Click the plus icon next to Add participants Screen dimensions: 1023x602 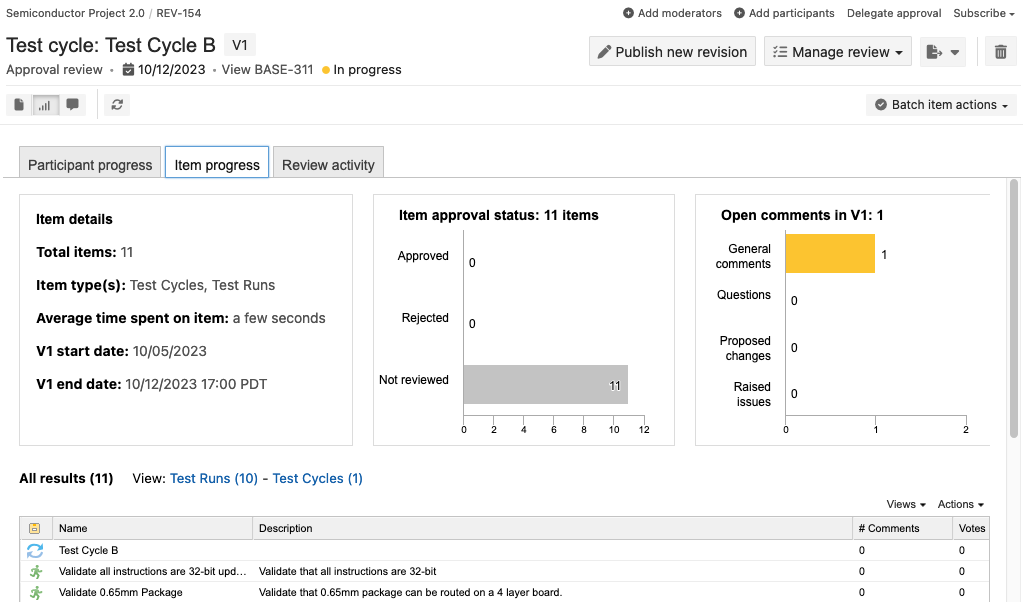739,13
